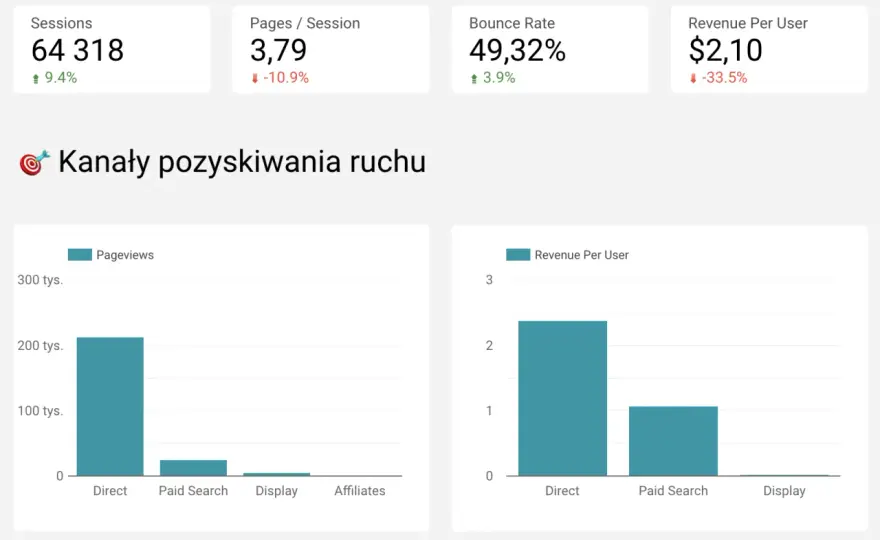Click the Pages / Session scorecard label
The image size is (880, 540).
[x=305, y=23]
